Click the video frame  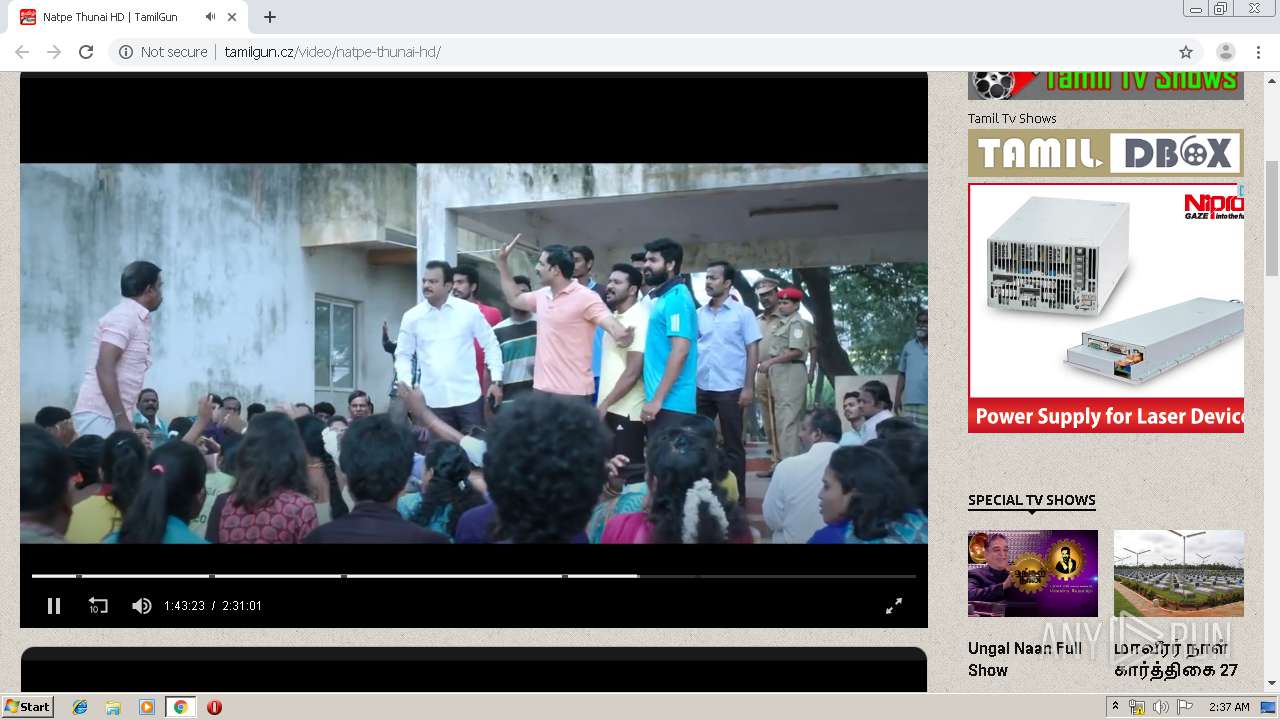[x=474, y=353]
